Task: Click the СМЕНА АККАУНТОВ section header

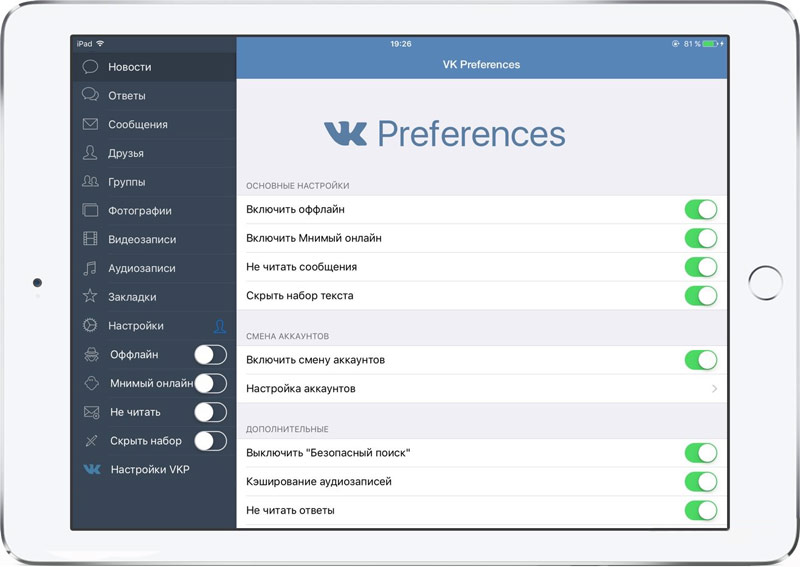Action: [x=287, y=336]
